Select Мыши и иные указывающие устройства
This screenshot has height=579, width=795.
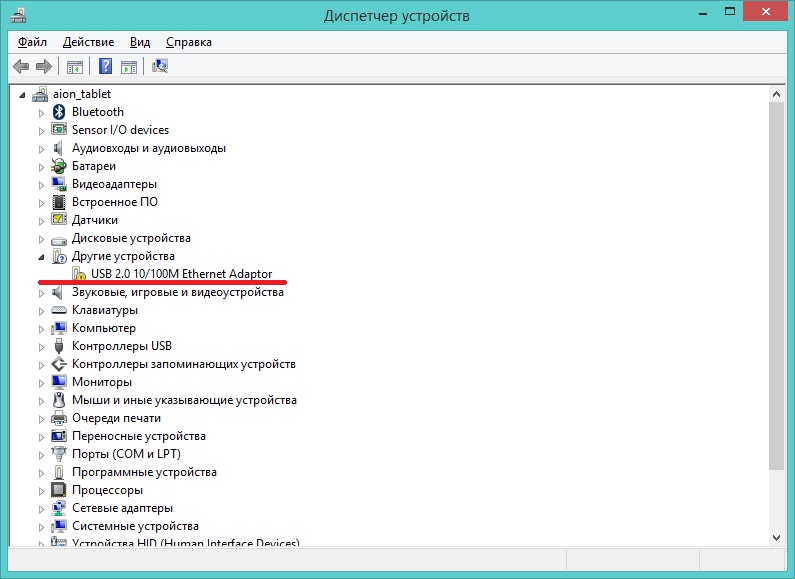pos(184,400)
